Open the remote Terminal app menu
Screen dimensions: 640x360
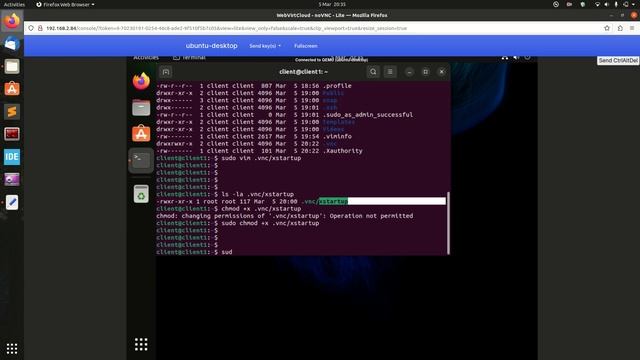click(x=189, y=58)
